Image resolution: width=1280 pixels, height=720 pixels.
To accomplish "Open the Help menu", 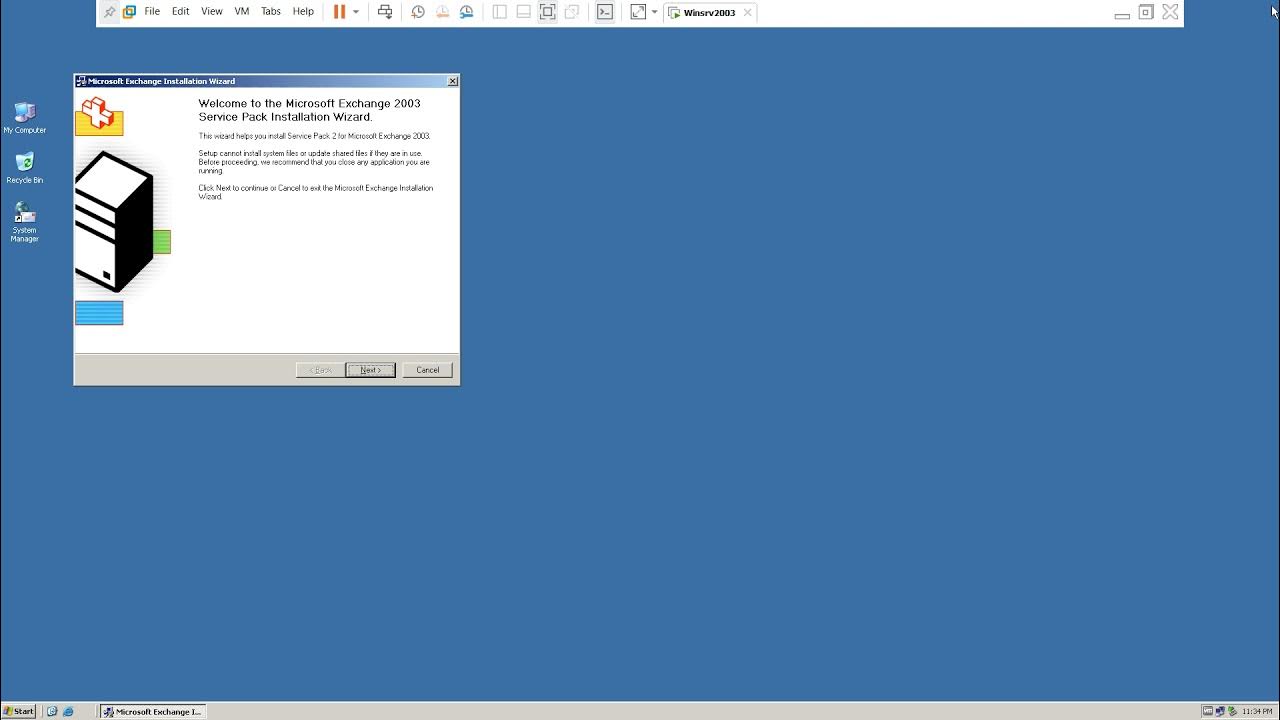I will 303,12.
